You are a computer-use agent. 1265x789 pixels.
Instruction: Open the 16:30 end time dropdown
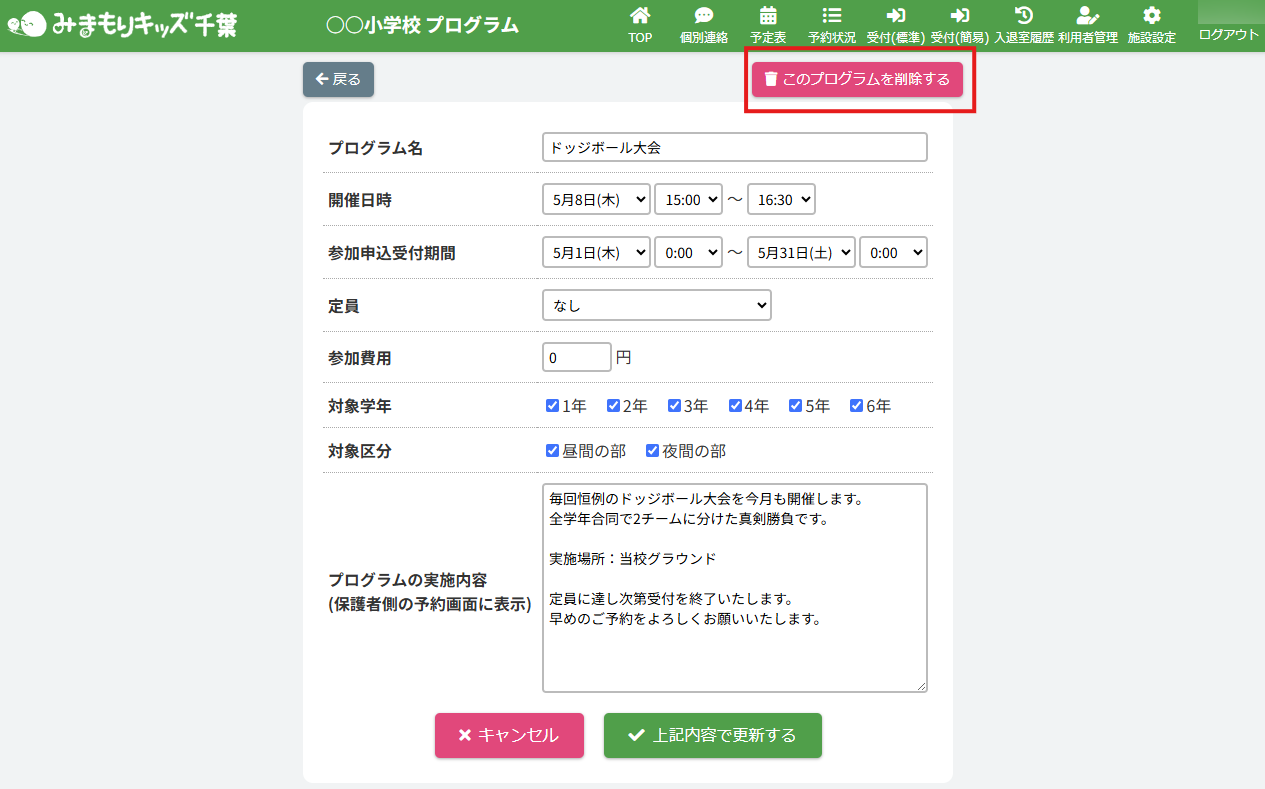(x=781, y=199)
